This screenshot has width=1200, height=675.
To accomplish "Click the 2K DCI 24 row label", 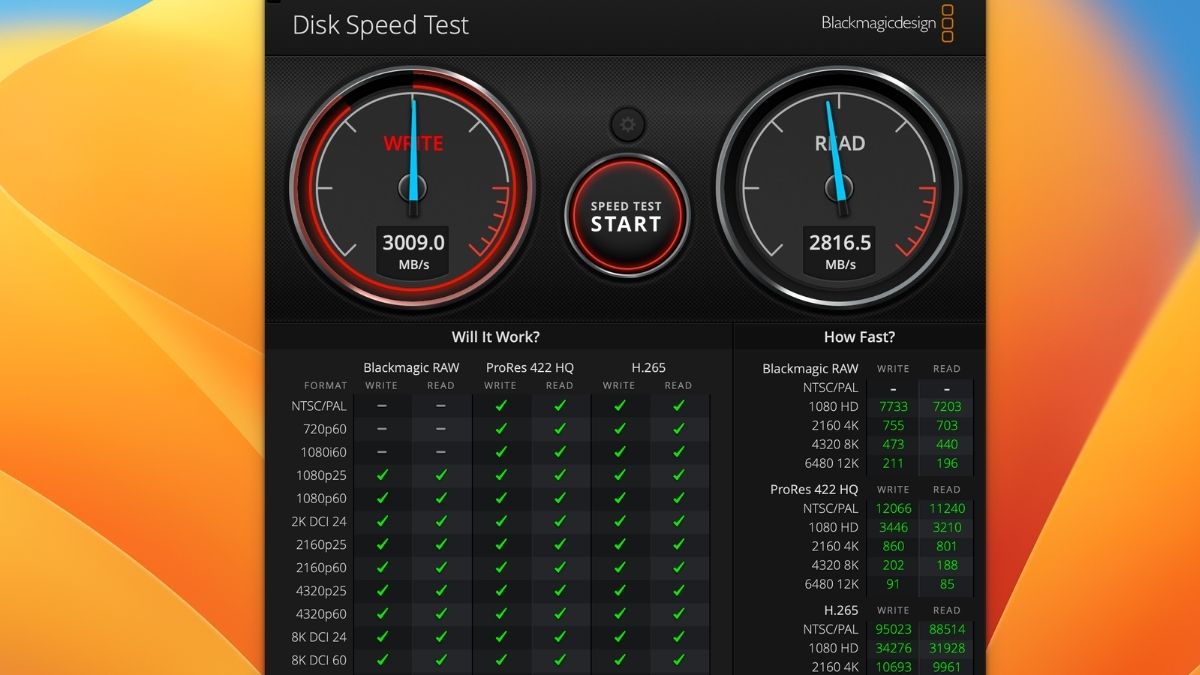I will [320, 521].
